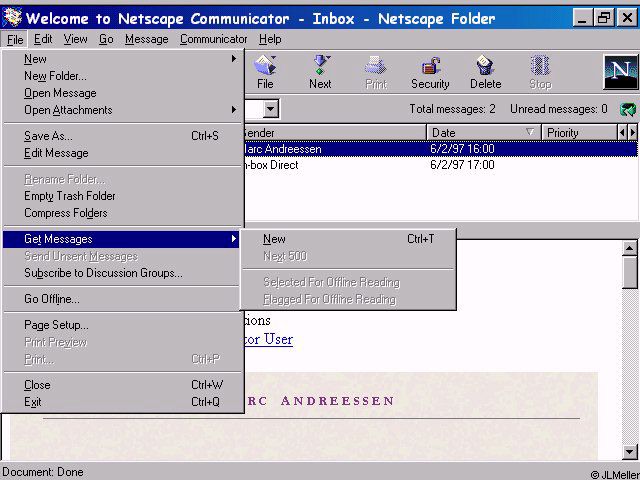The image size is (640, 480).
Task: Choose Close from File menu
Action: (x=121, y=385)
